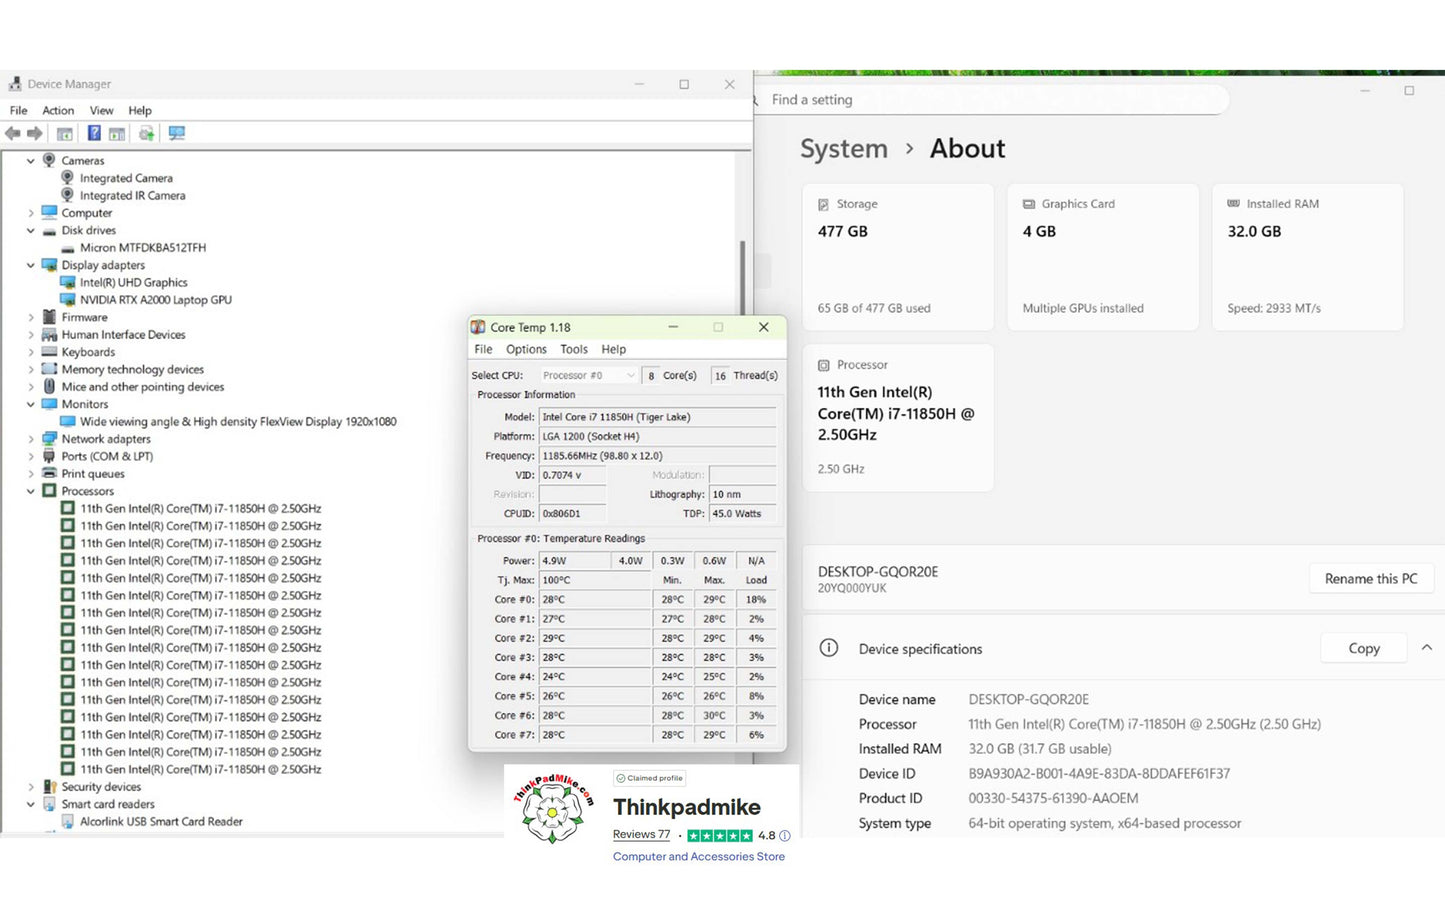Click the info icon beside Device specifications
Viewport: 1445px width, 908px height.
(829, 648)
